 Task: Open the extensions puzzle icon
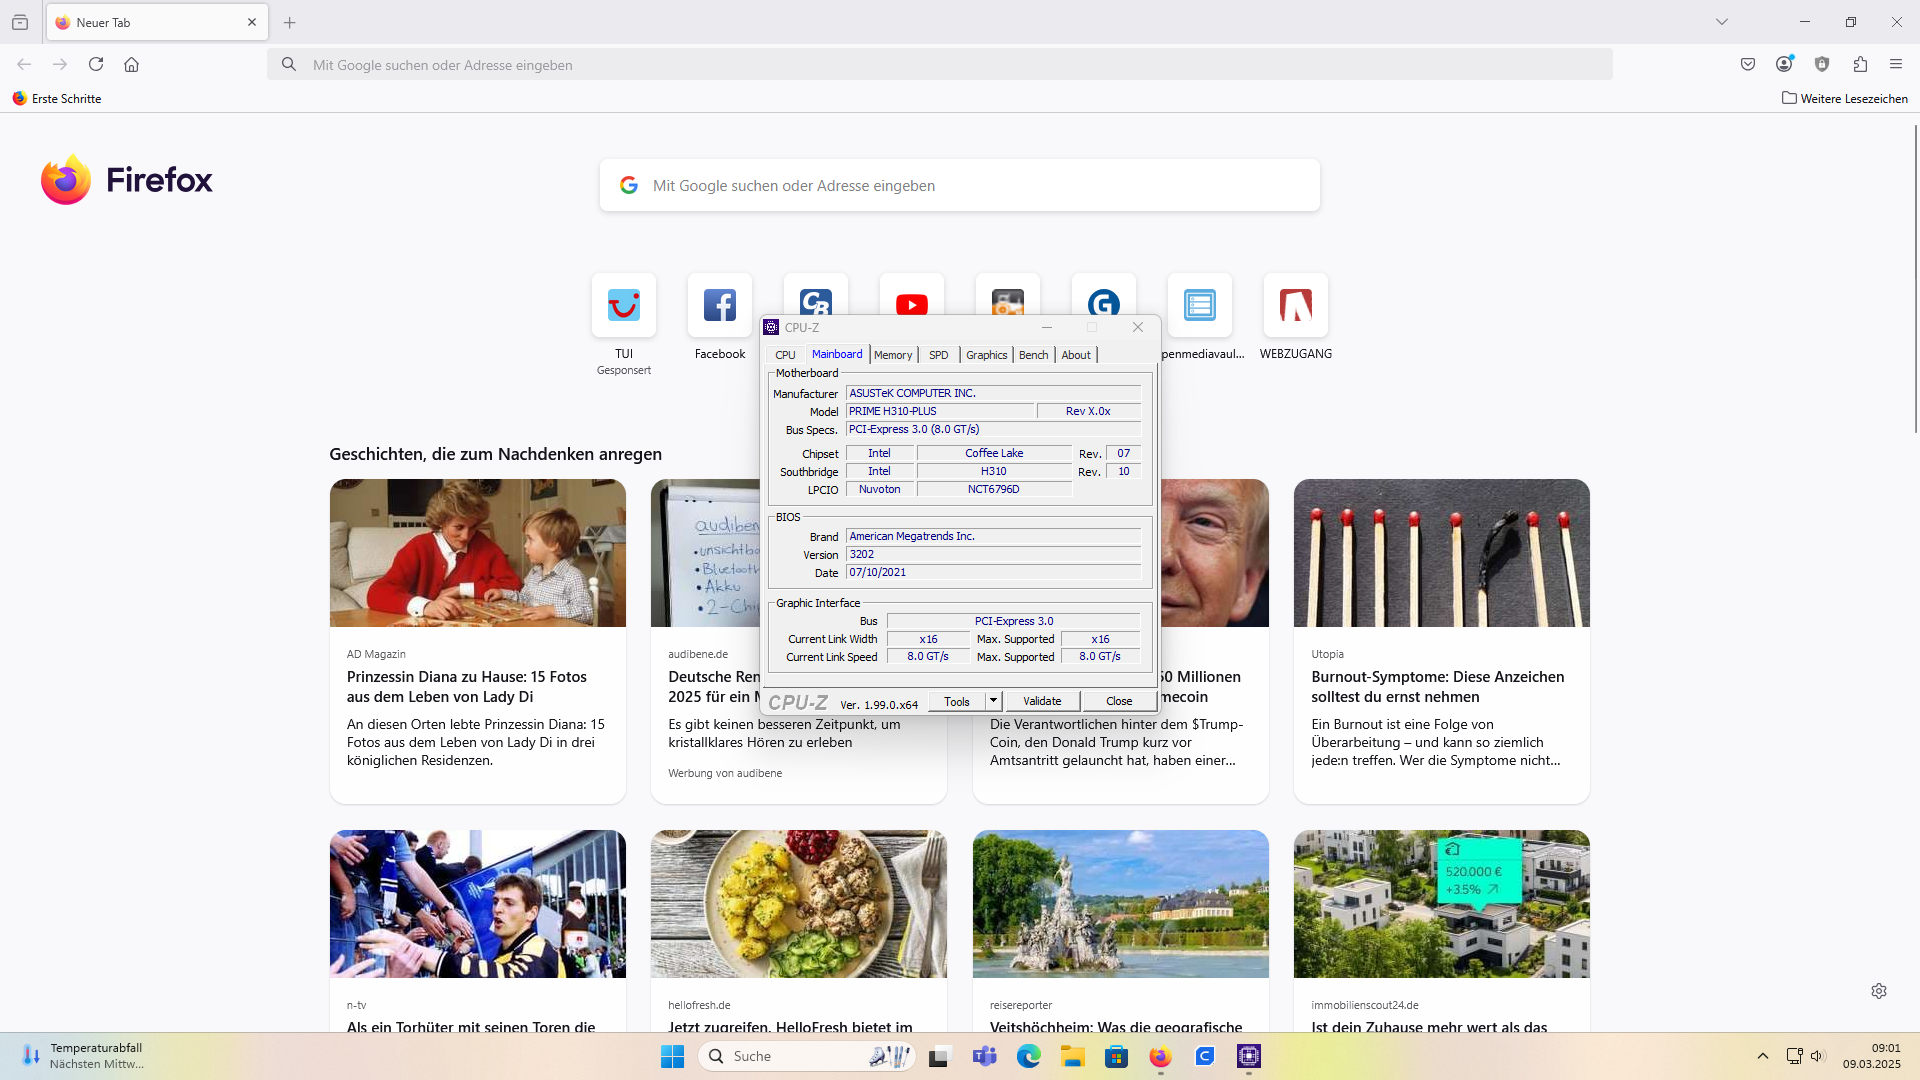[x=1860, y=65]
